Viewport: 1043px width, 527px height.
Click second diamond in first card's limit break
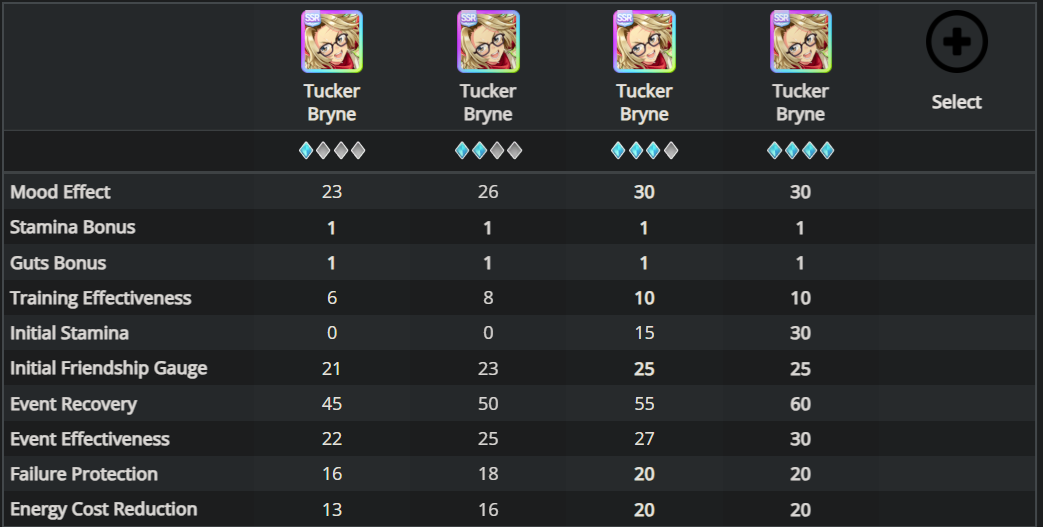[x=323, y=150]
